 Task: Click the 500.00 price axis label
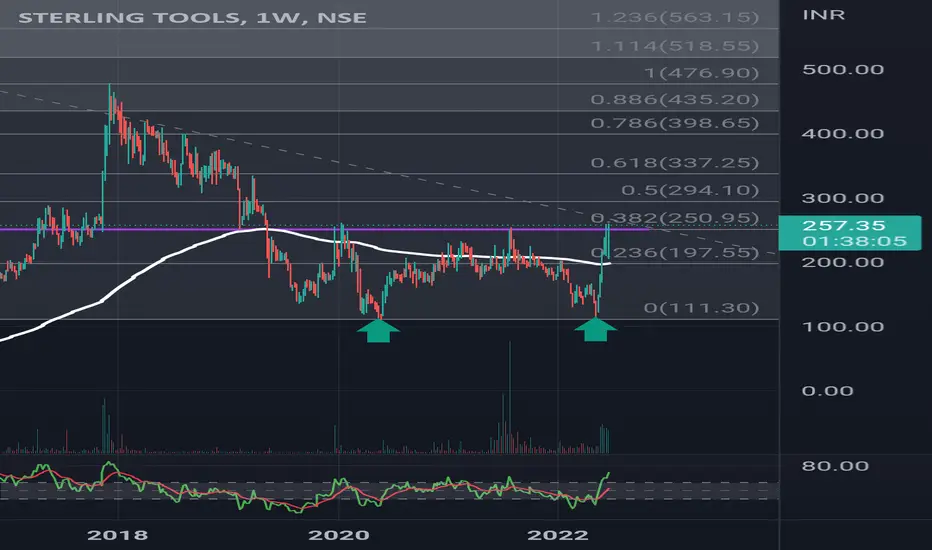843,70
